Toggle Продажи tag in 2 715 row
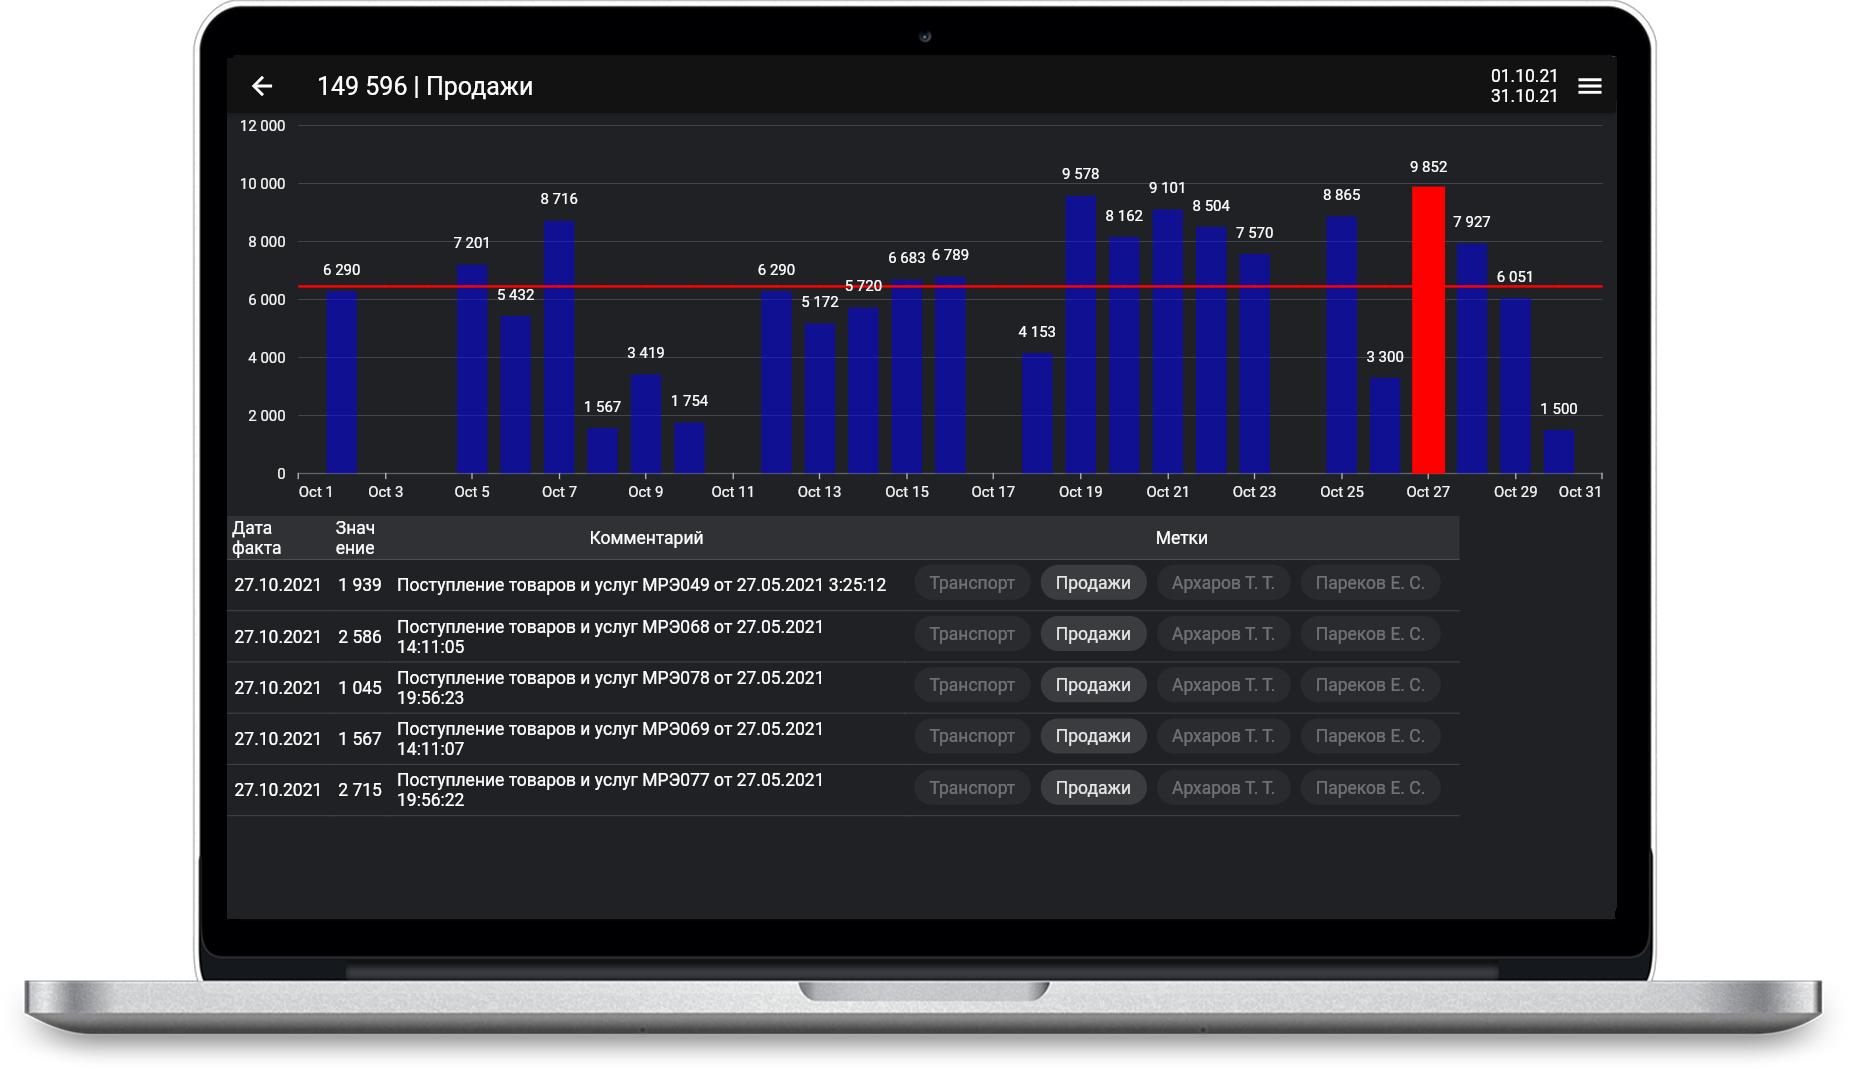This screenshot has height=1068, width=1849. (1093, 788)
